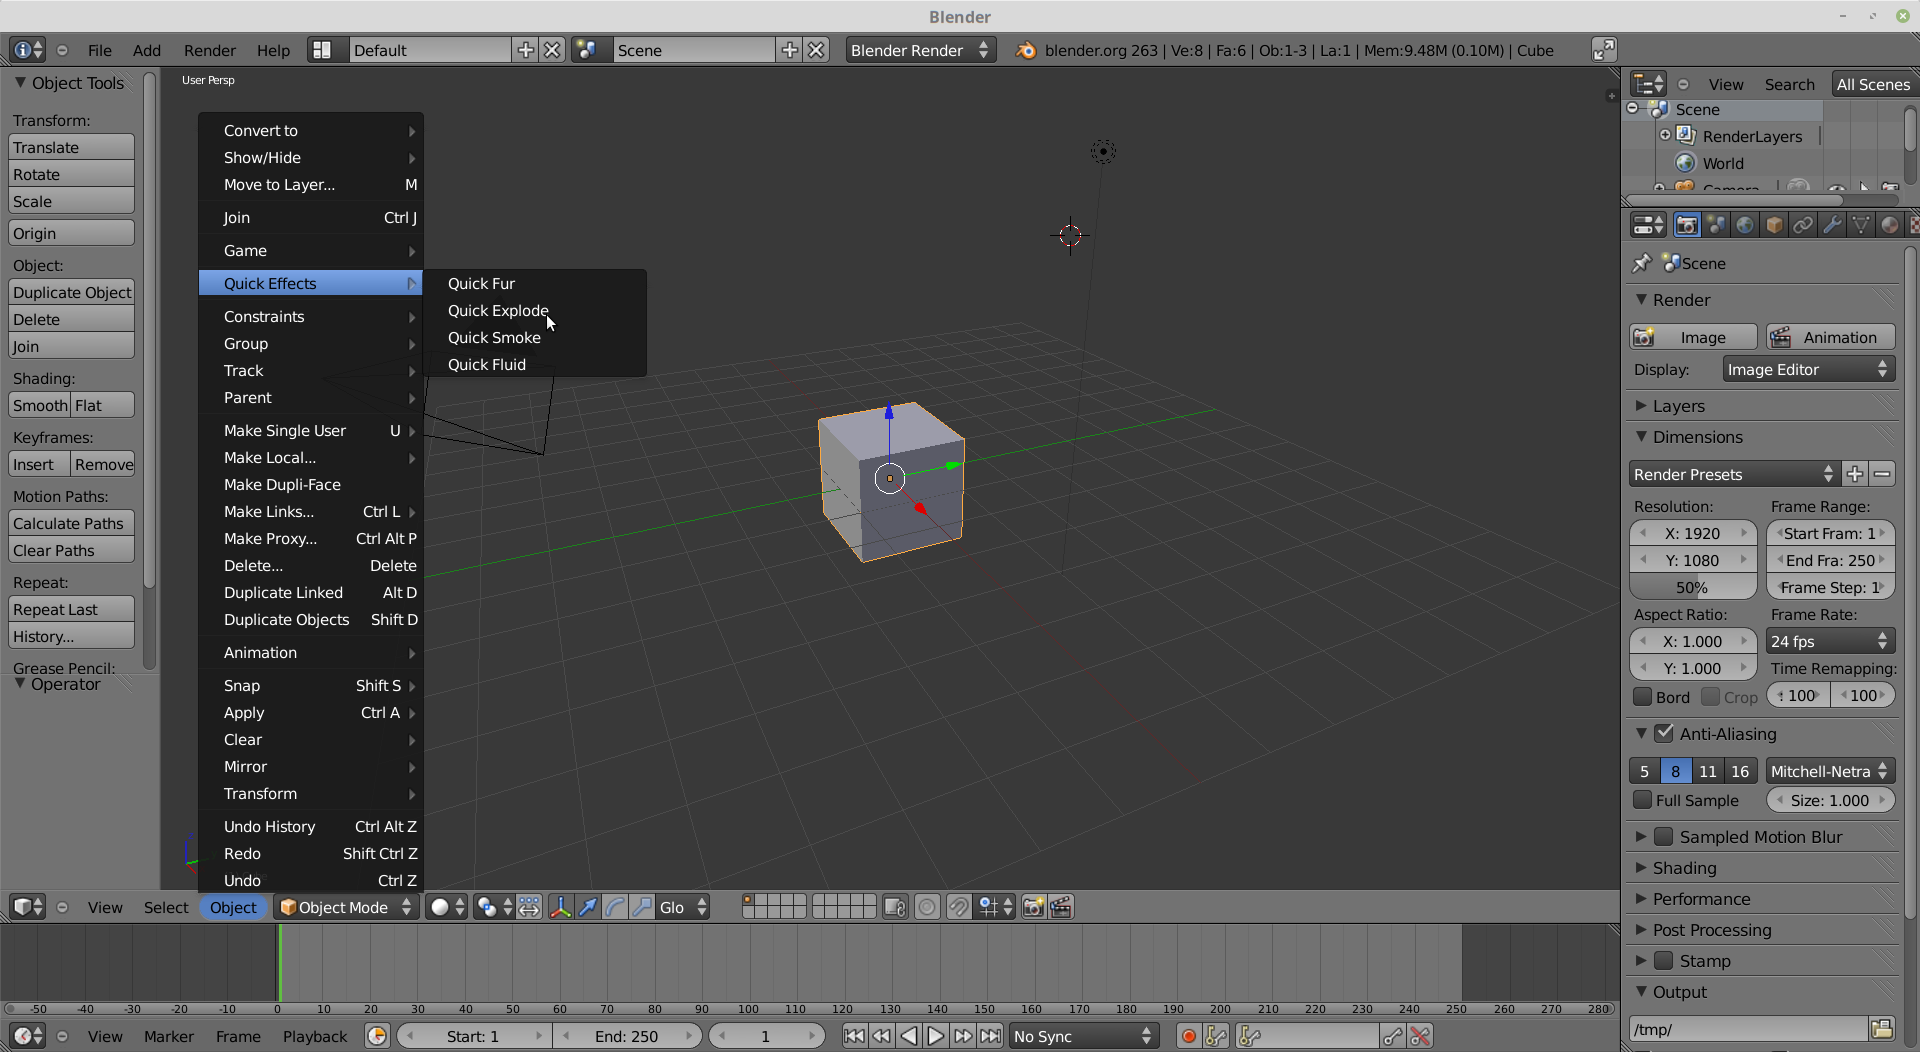Screen dimensions: 1920x1052
Task: Open the Blender Render engine dropdown
Action: point(920,50)
